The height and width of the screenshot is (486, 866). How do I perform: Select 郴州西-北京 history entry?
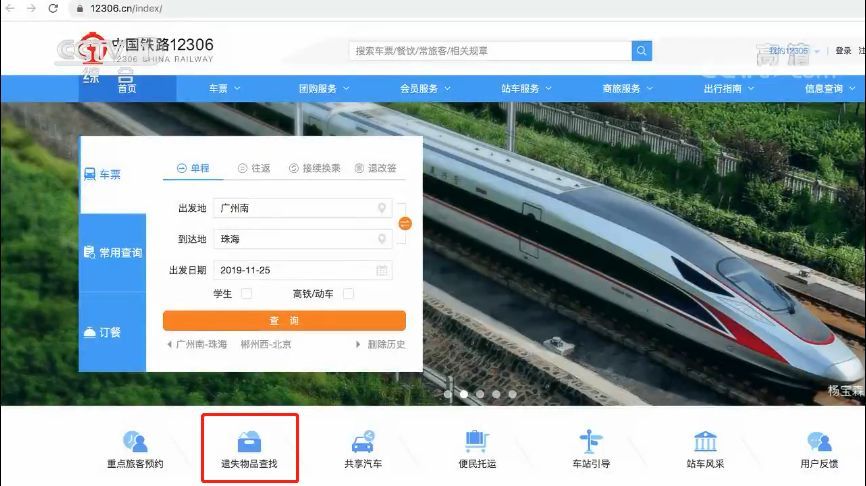pos(266,344)
